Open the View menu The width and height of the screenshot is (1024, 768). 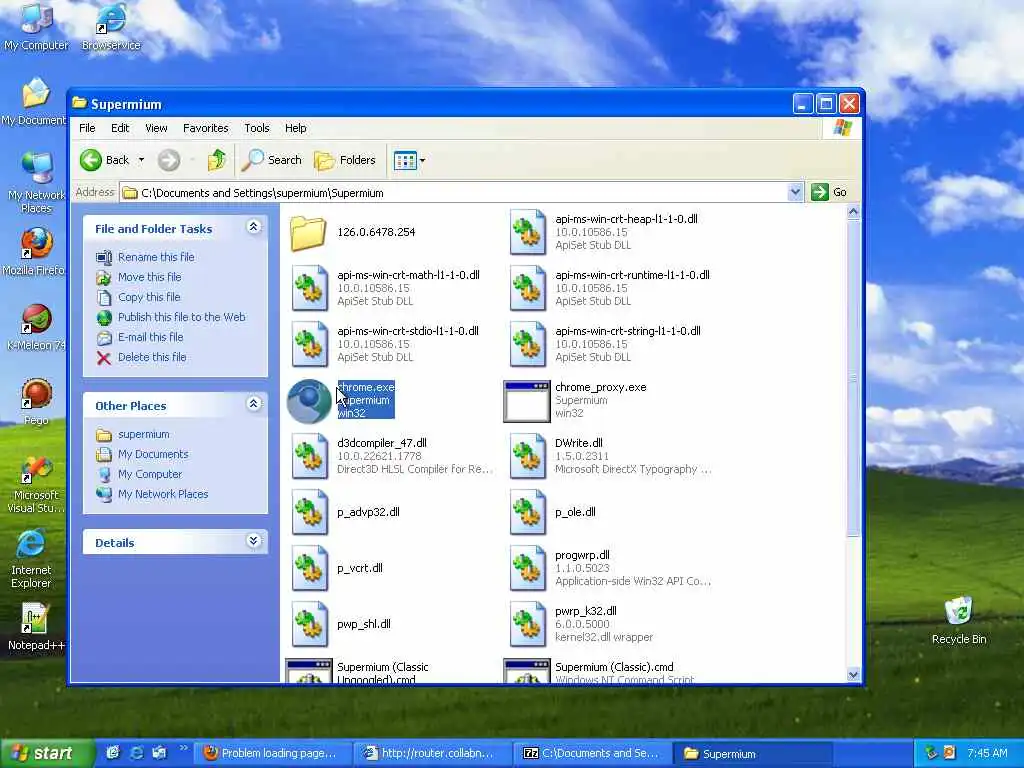(156, 128)
